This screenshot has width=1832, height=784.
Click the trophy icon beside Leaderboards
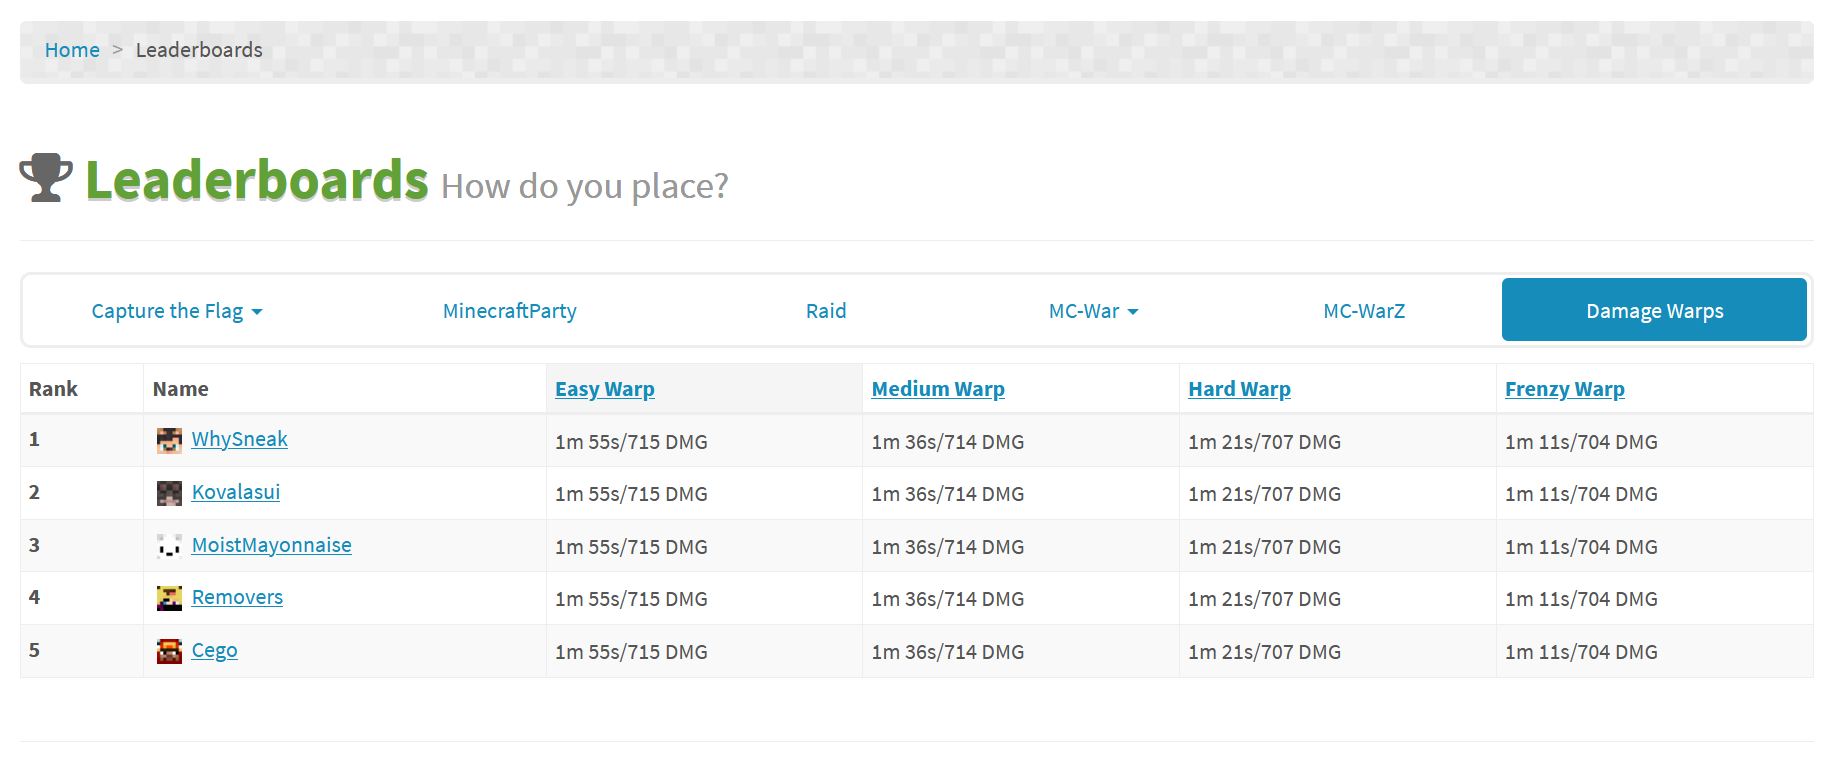coord(46,178)
